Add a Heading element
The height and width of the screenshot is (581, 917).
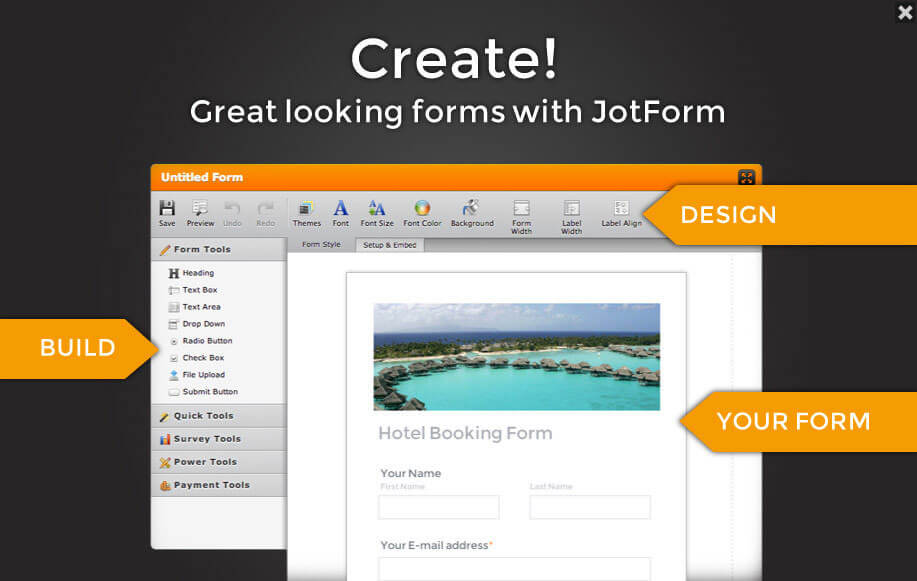(x=191, y=273)
